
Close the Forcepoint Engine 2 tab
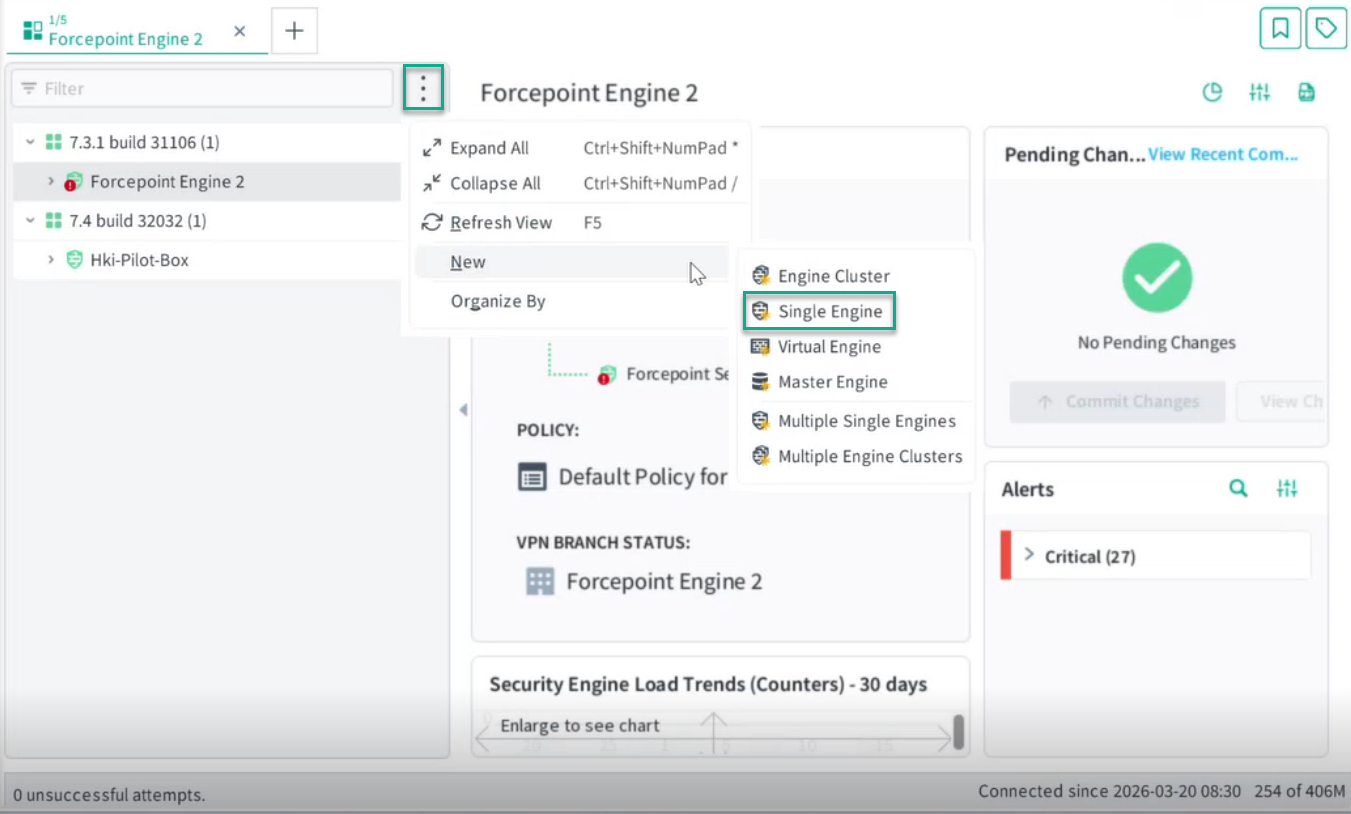pos(240,31)
